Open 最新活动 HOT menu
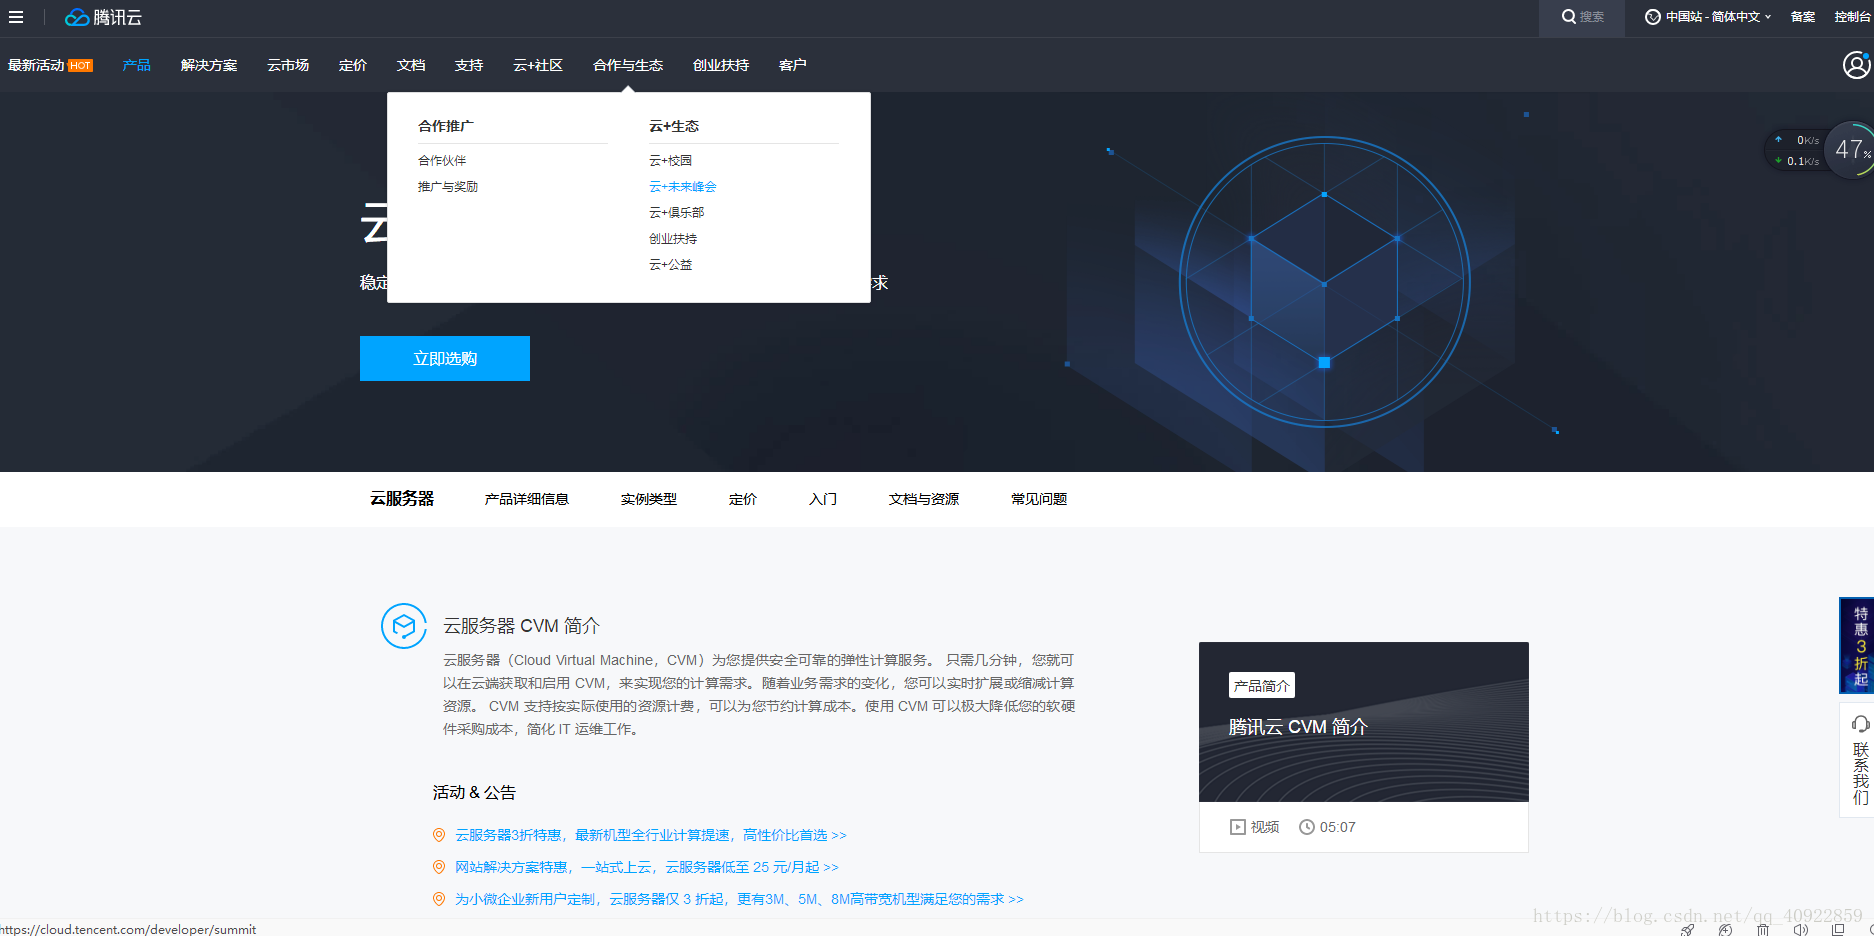The image size is (1874, 936). tap(50, 65)
